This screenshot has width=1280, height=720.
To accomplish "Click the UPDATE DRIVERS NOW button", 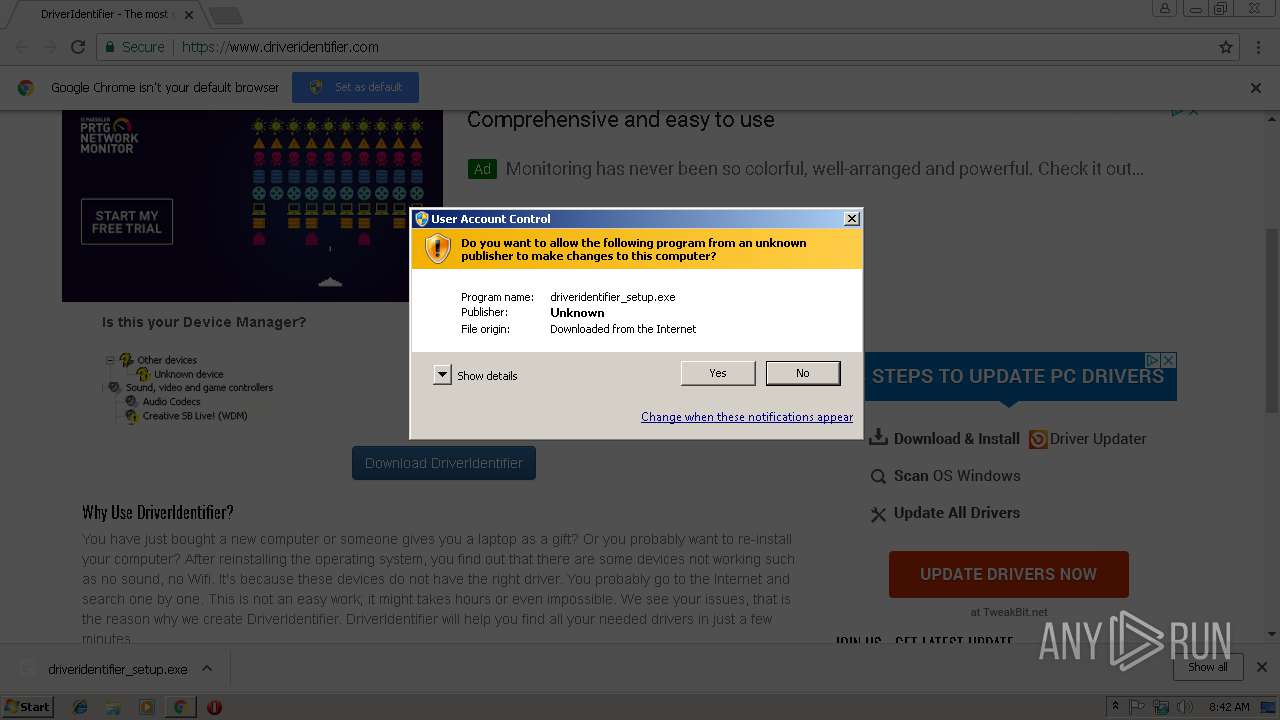I will [x=1008, y=574].
